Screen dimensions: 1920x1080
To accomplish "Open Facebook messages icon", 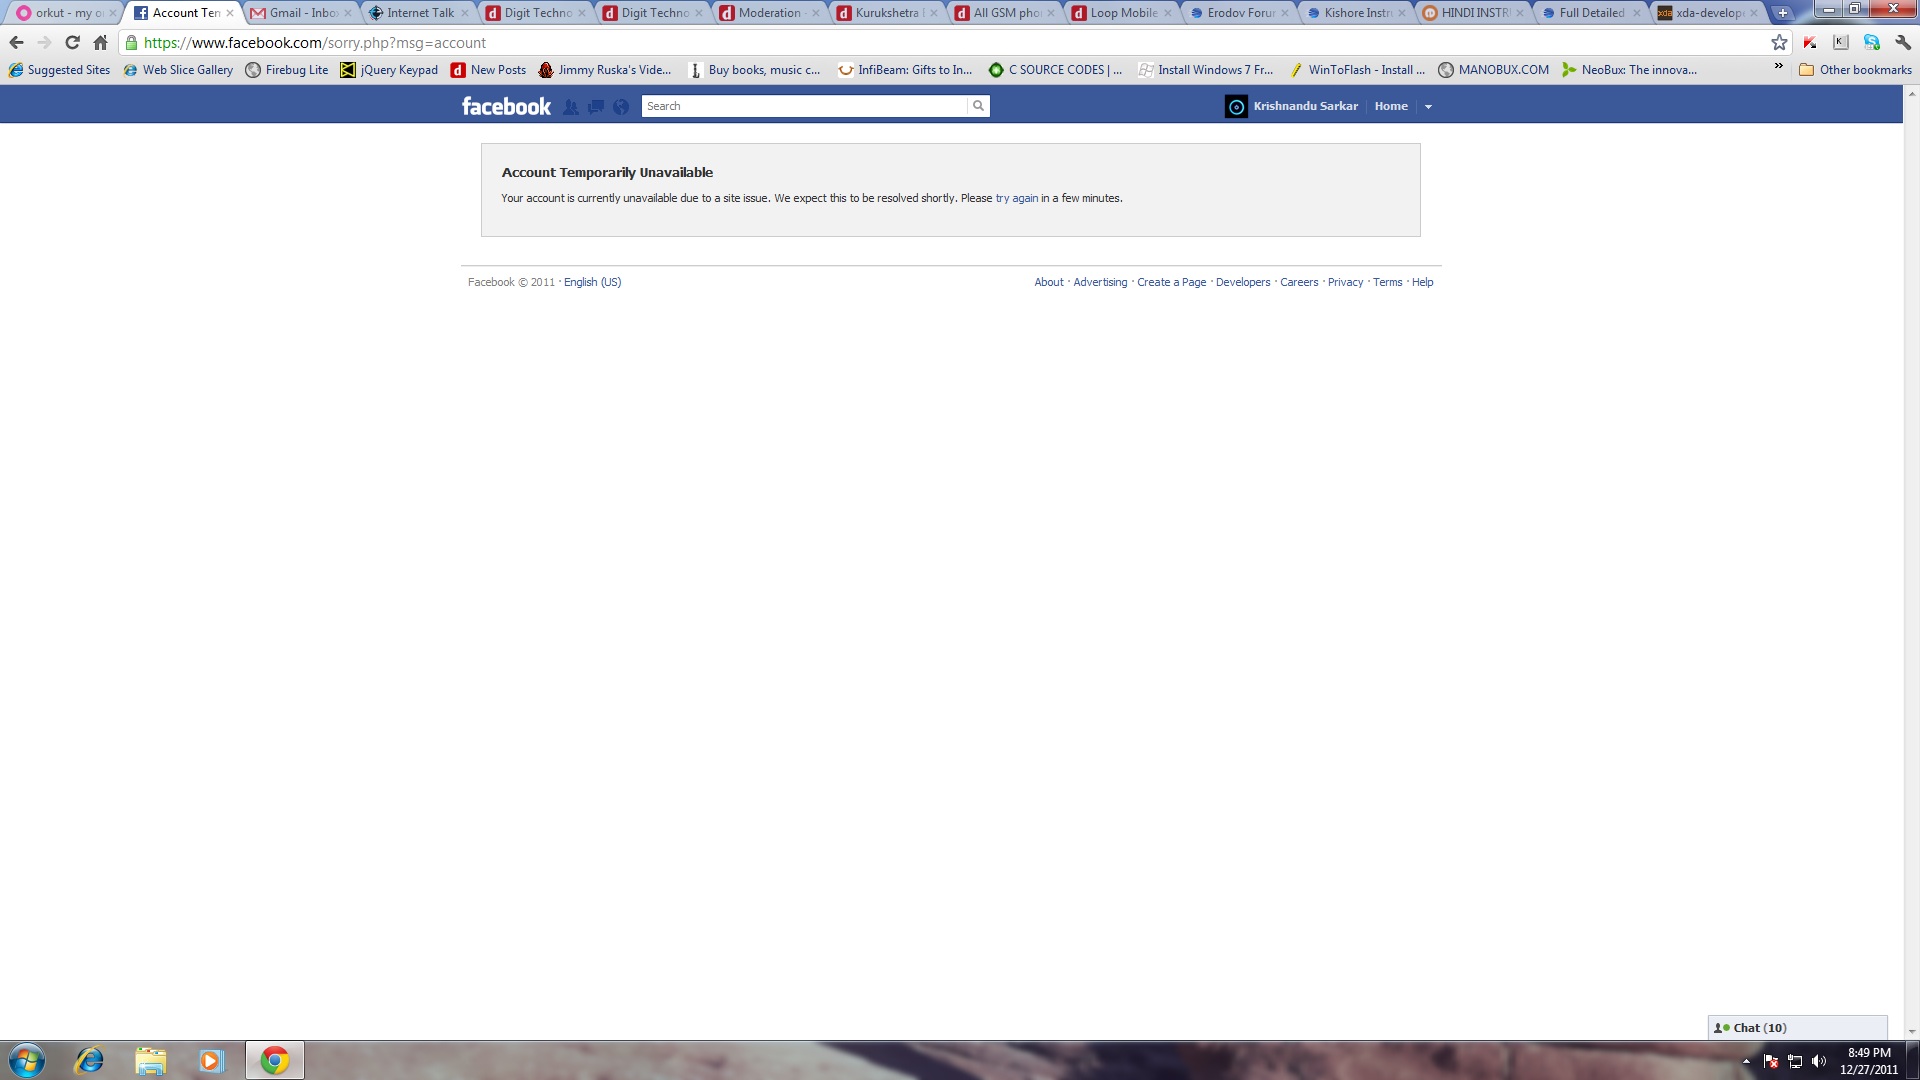I will [596, 107].
